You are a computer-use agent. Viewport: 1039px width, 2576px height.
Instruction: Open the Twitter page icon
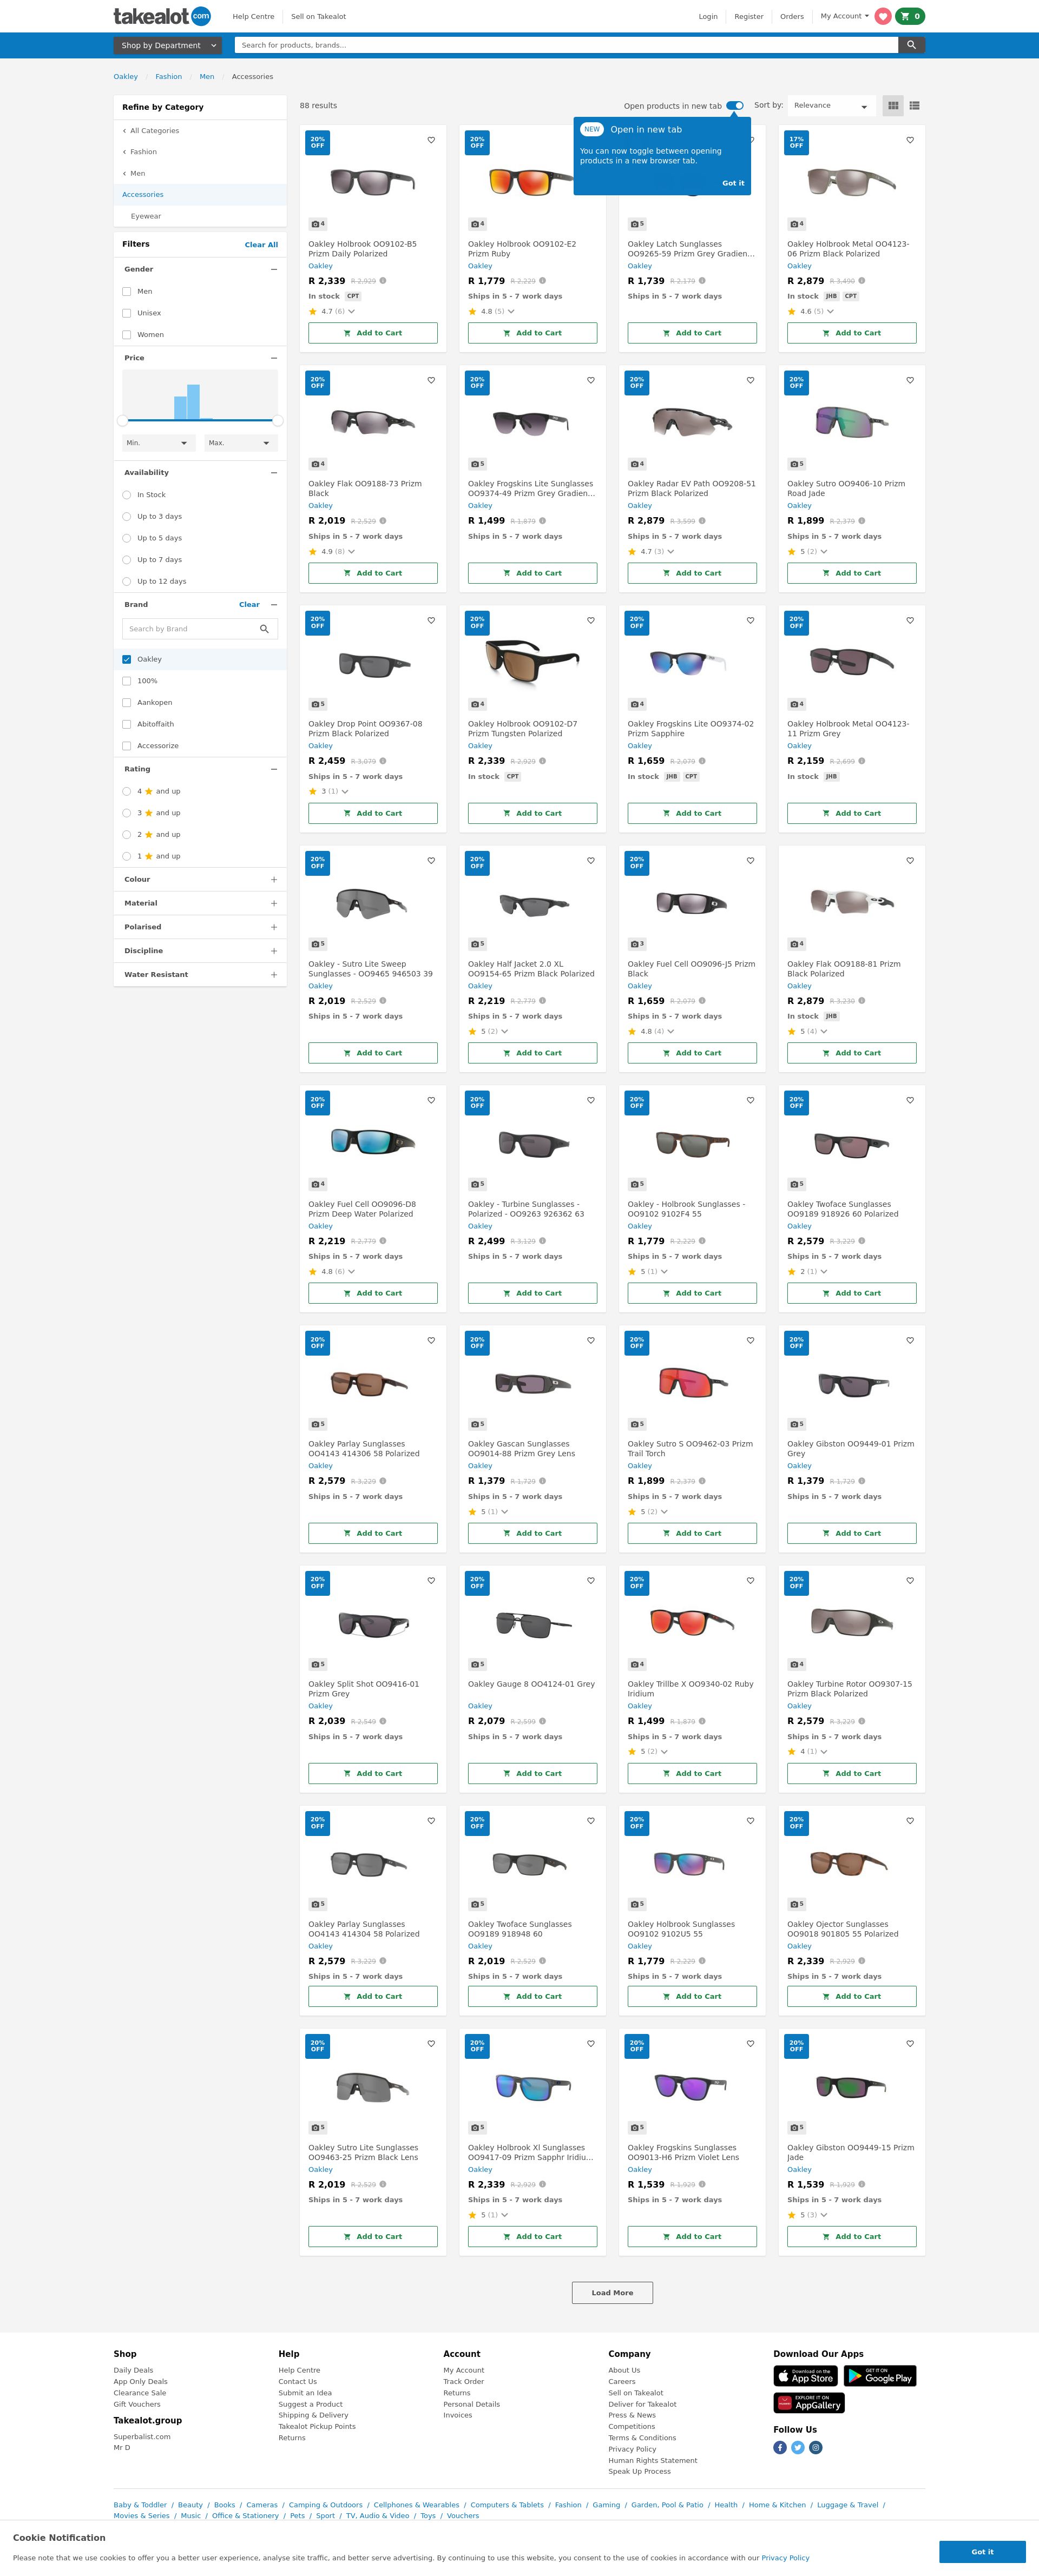pyautogui.click(x=798, y=2447)
